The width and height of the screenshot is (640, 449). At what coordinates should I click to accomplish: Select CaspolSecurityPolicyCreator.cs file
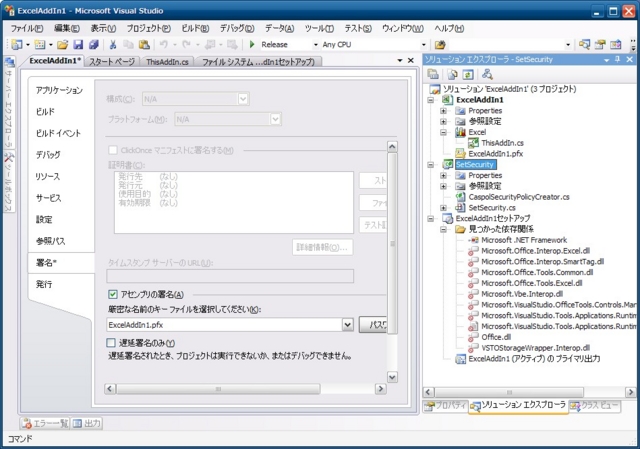pyautogui.click(x=519, y=197)
